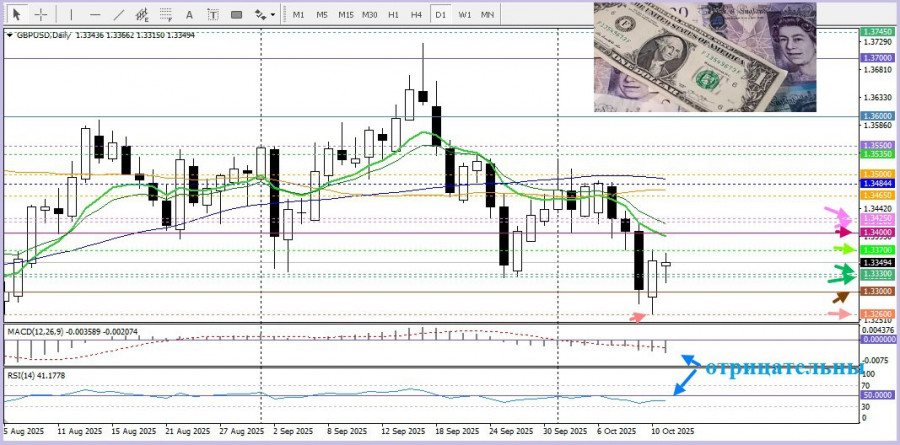The width and height of the screenshot is (900, 445).
Task: Switch on the H4 timeframe
Action: pyautogui.click(x=417, y=15)
